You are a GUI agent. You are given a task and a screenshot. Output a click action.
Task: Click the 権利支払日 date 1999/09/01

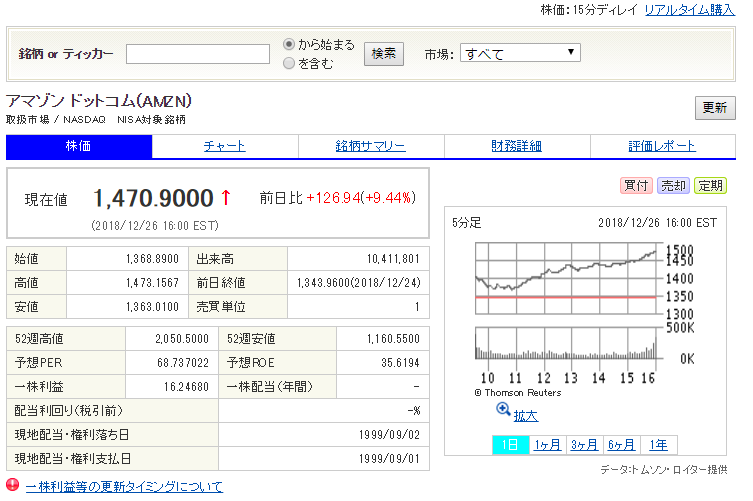(389, 459)
